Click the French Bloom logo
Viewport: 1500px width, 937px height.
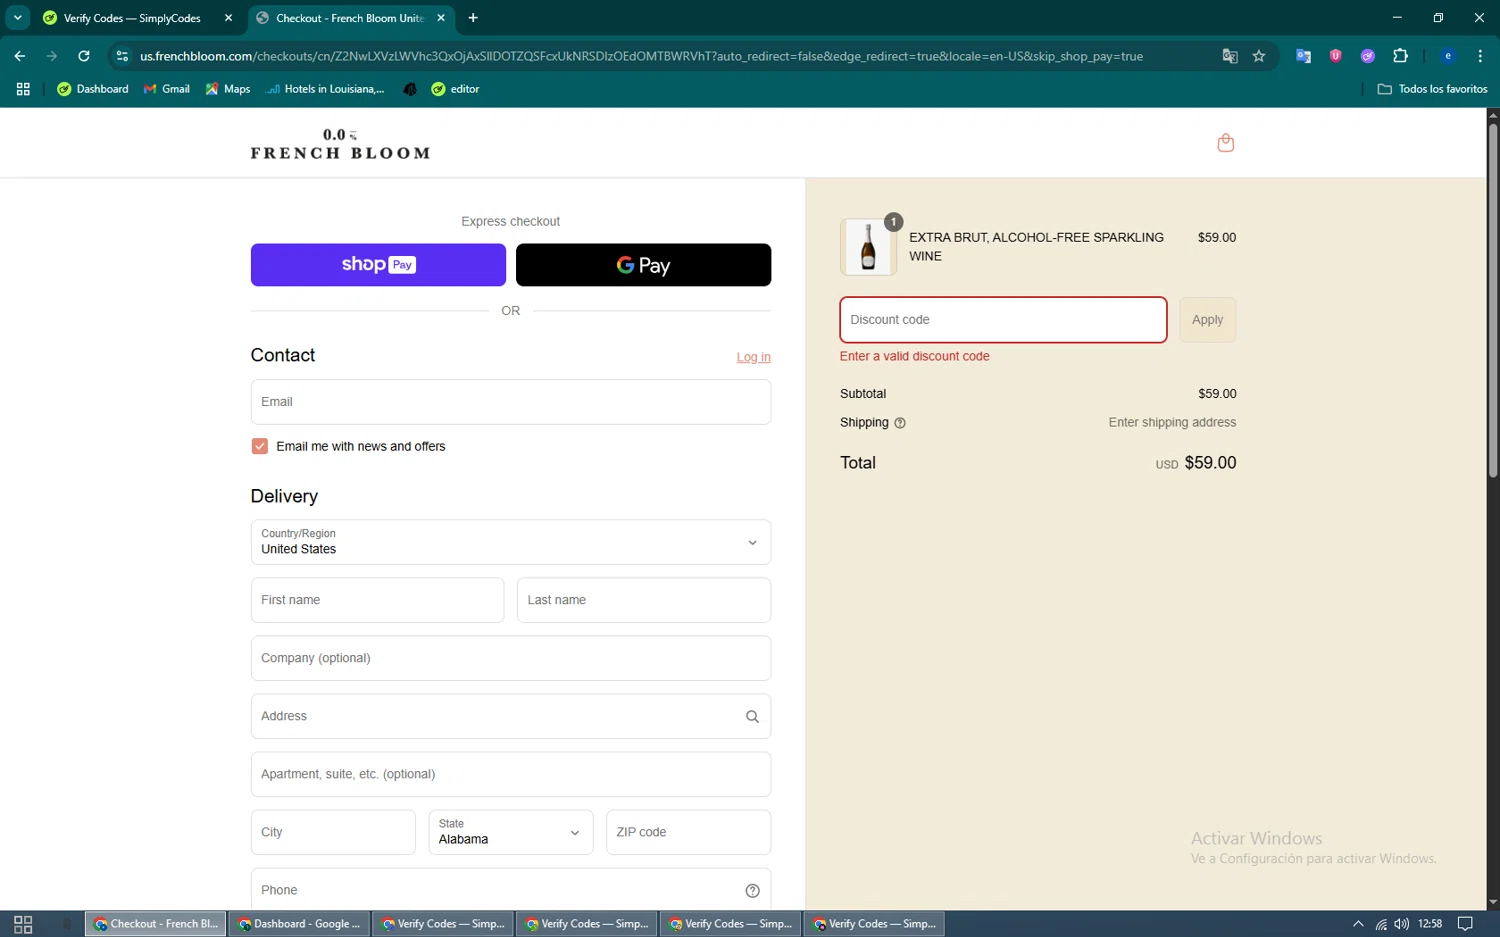click(340, 144)
